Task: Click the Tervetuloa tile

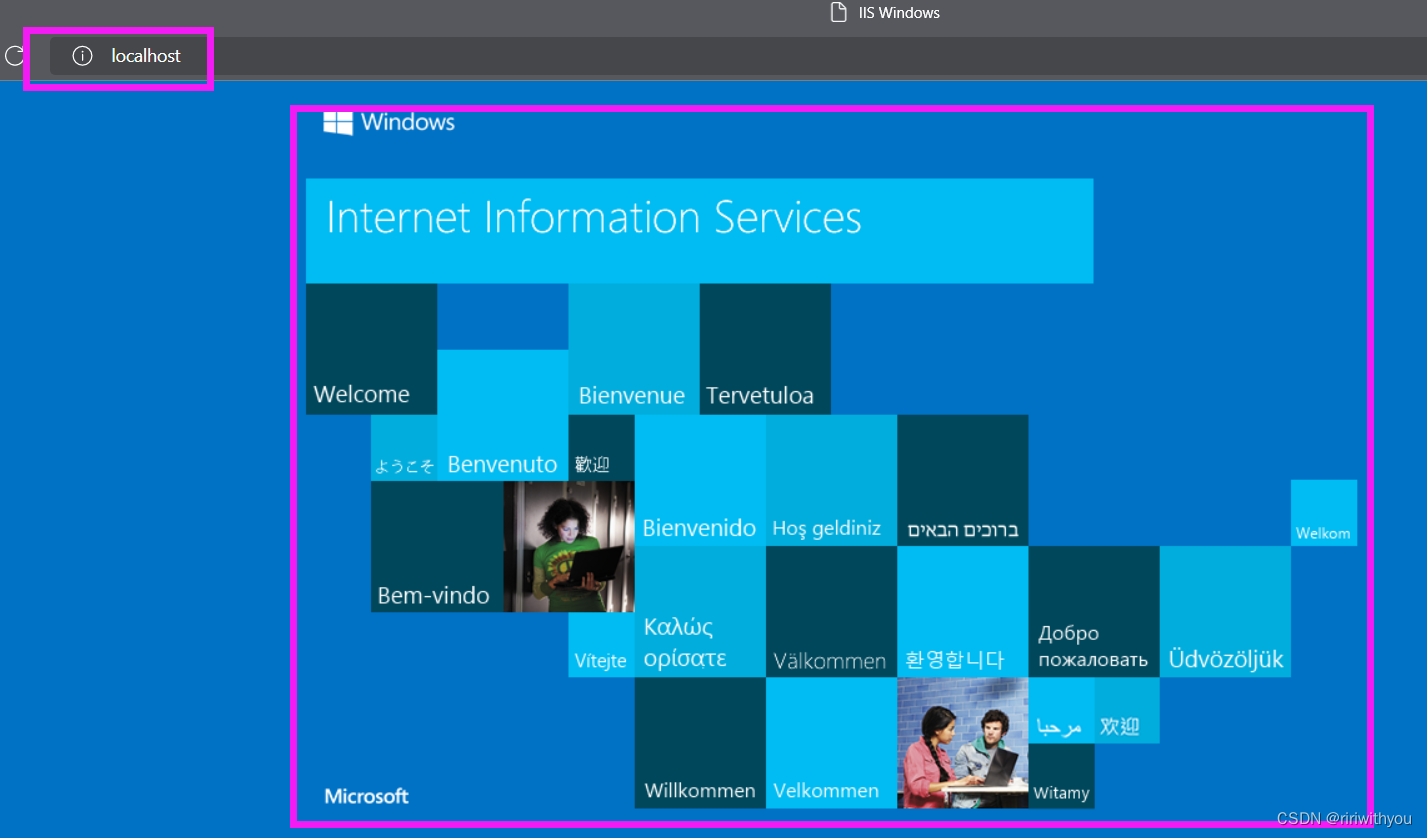Action: pyautogui.click(x=765, y=349)
